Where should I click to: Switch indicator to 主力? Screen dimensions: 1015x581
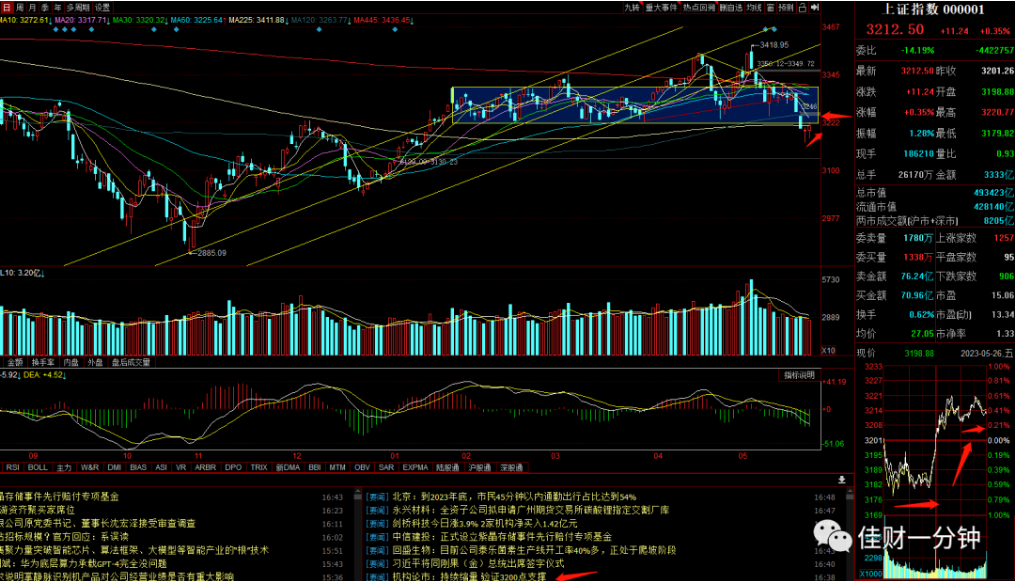tap(64, 467)
